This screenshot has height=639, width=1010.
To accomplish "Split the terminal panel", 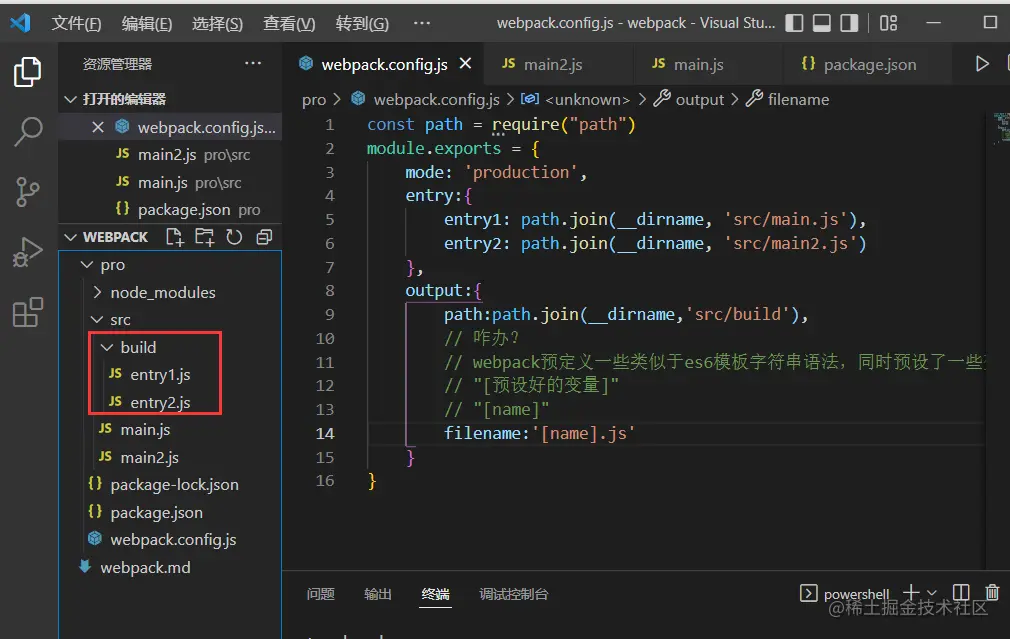I will (x=961, y=593).
